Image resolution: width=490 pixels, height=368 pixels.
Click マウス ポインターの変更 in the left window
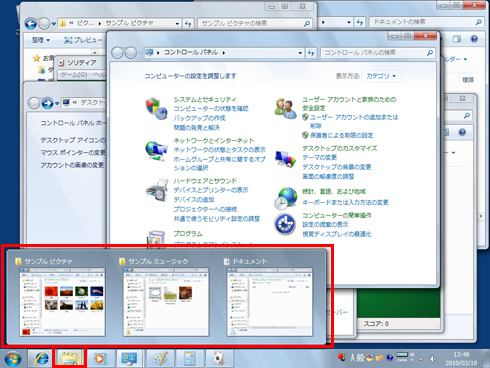click(73, 153)
